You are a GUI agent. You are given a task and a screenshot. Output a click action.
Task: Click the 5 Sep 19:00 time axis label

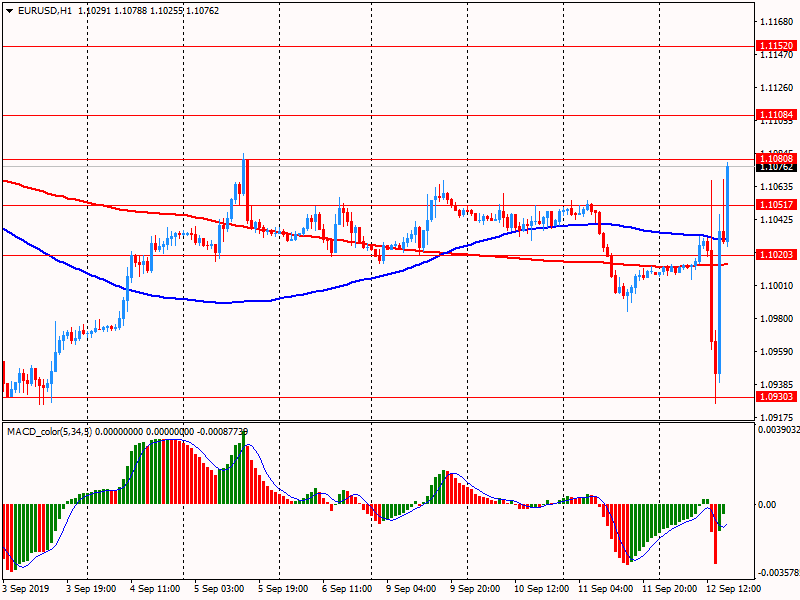283,589
